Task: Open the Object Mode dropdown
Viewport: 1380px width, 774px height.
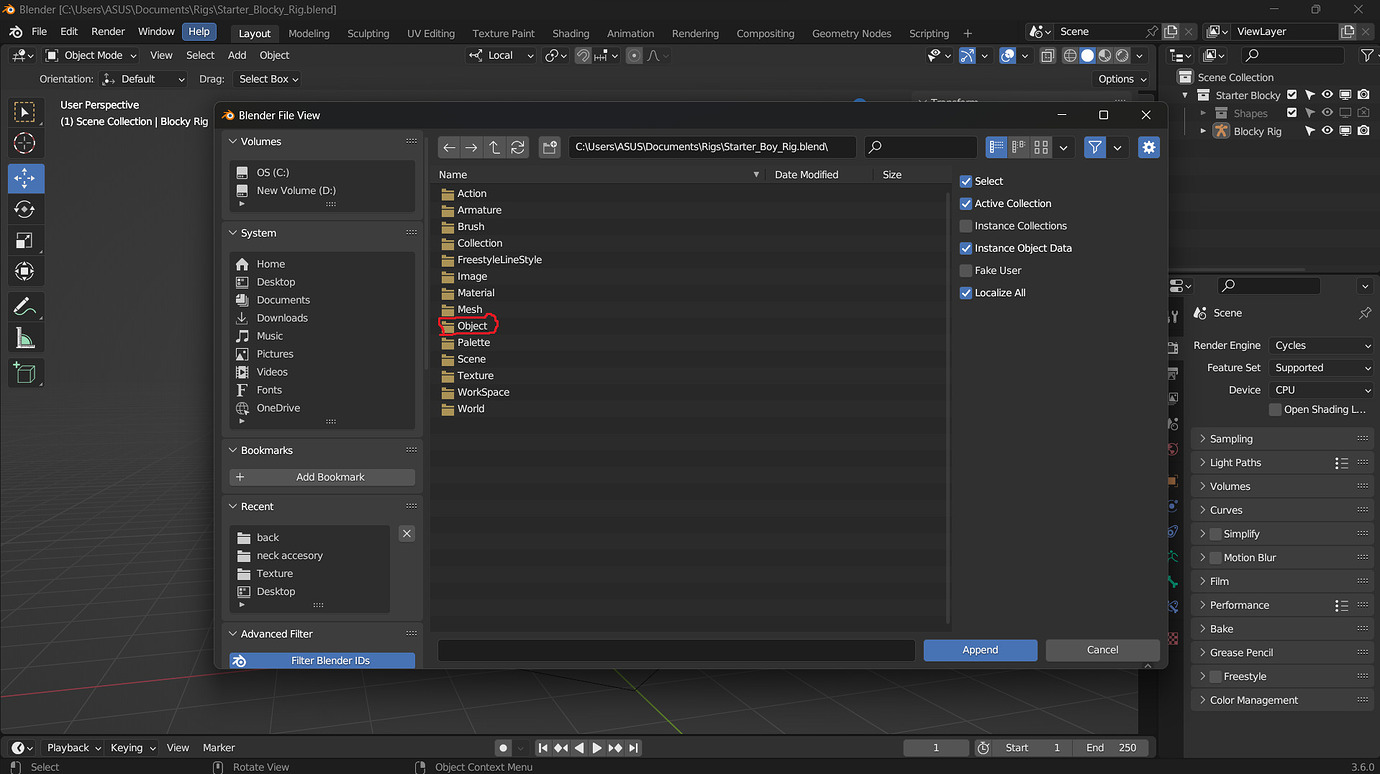Action: click(x=91, y=55)
